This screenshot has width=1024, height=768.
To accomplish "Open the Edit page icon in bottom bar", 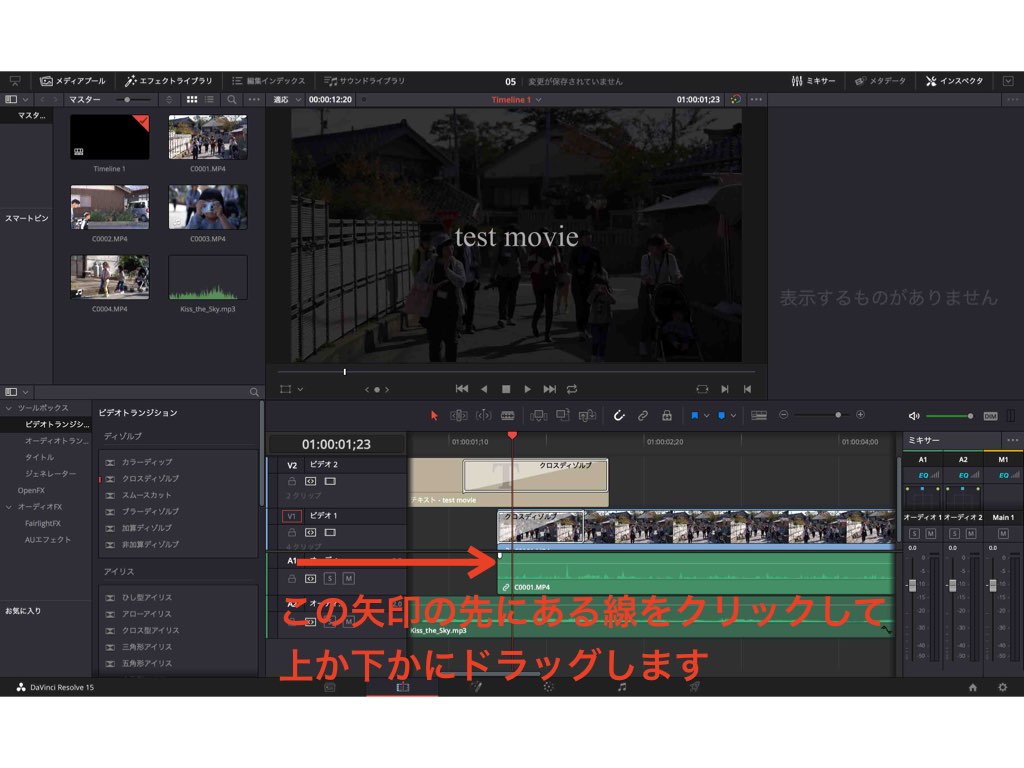I will pyautogui.click(x=402, y=686).
